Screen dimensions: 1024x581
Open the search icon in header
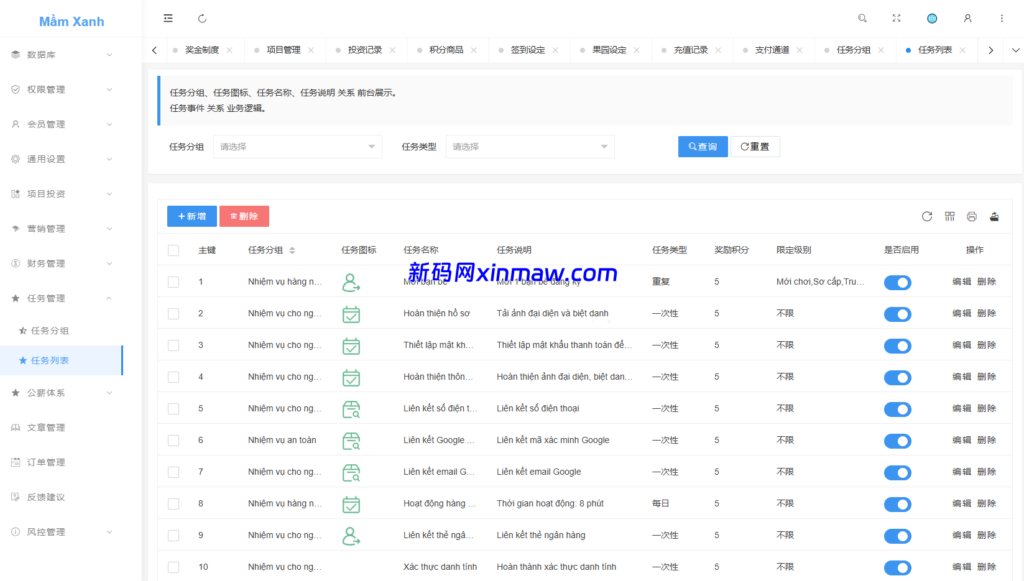click(x=862, y=18)
